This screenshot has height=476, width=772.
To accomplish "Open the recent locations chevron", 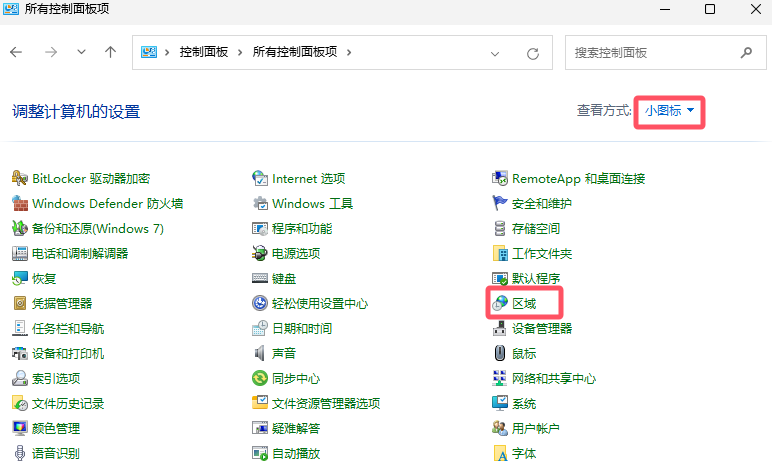I will click(81, 52).
